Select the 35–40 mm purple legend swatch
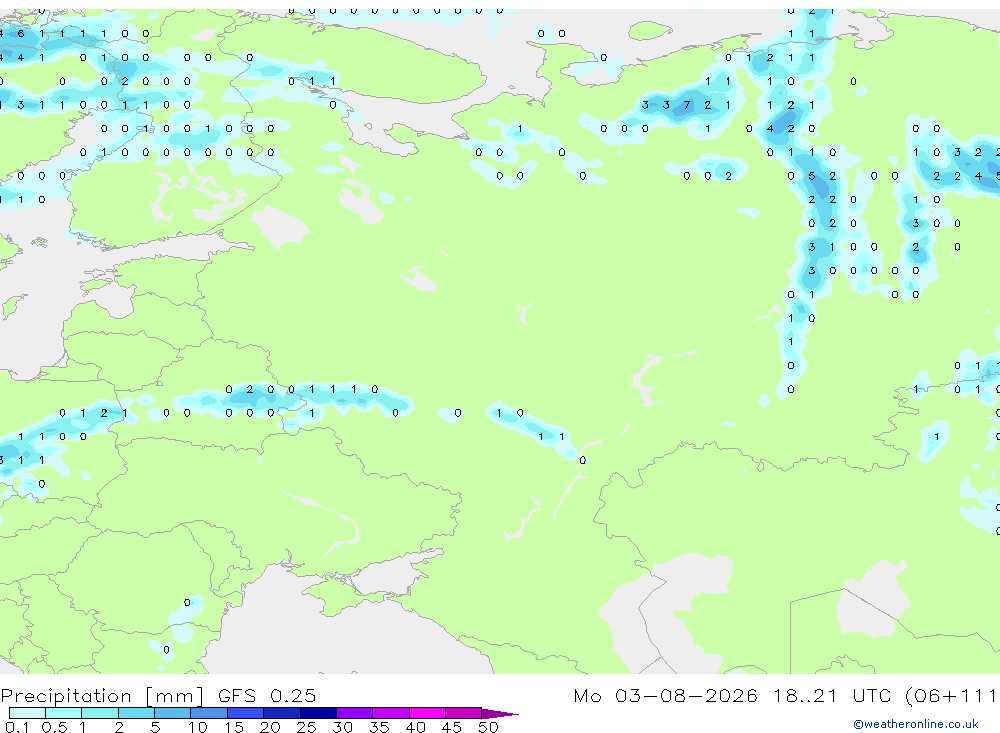 point(391,713)
